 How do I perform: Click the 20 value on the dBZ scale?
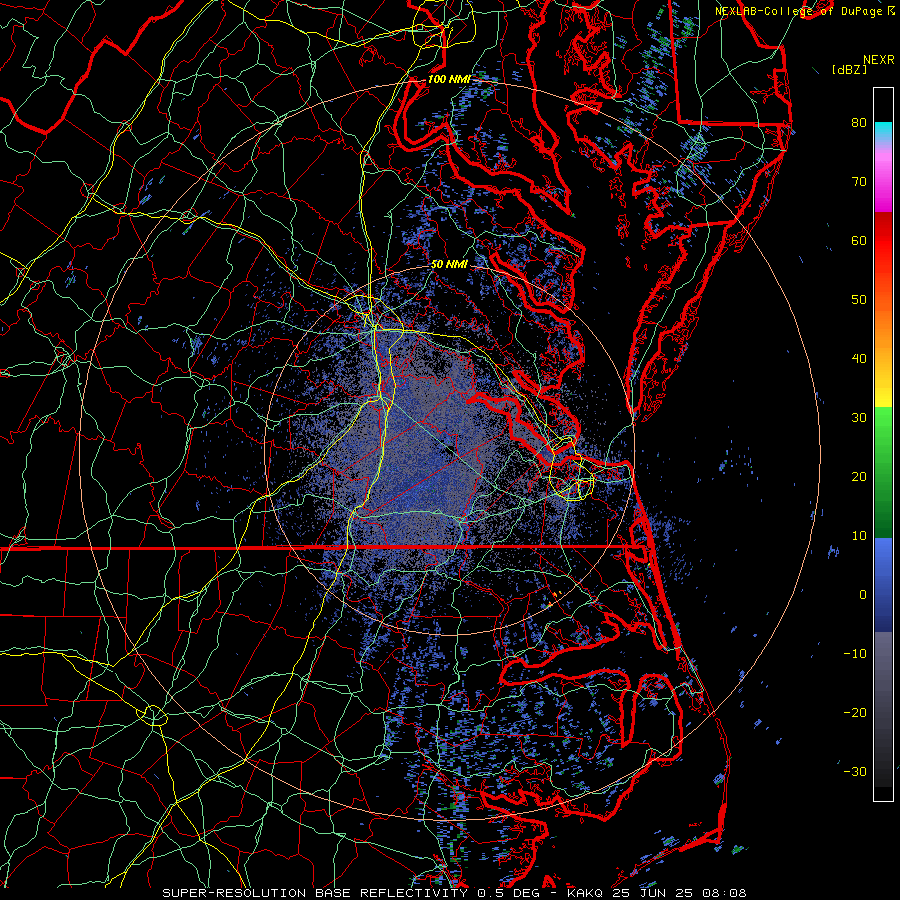(859, 477)
